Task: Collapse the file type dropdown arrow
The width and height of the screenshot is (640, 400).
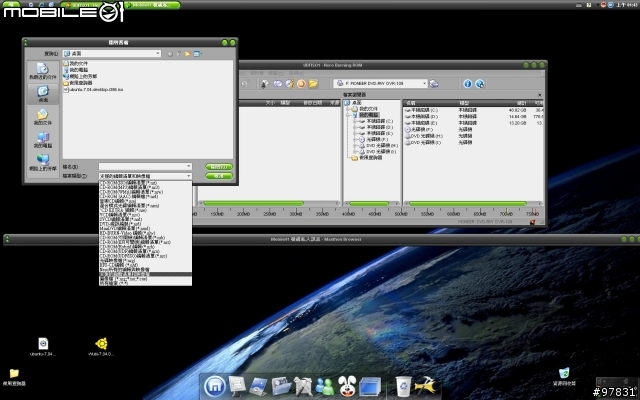Action: [x=189, y=176]
